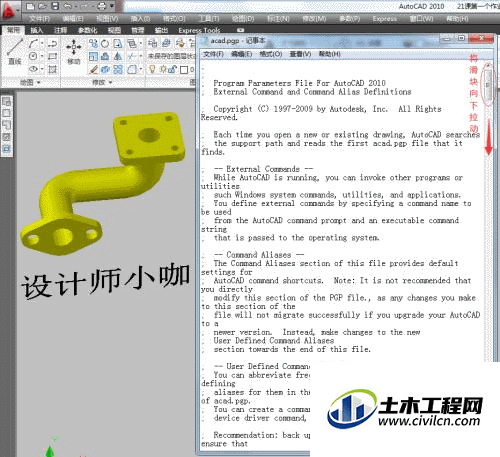Screen dimensions: 500x457
Task: Expand the 修改 (Modify) panel flyout
Action: [102, 82]
